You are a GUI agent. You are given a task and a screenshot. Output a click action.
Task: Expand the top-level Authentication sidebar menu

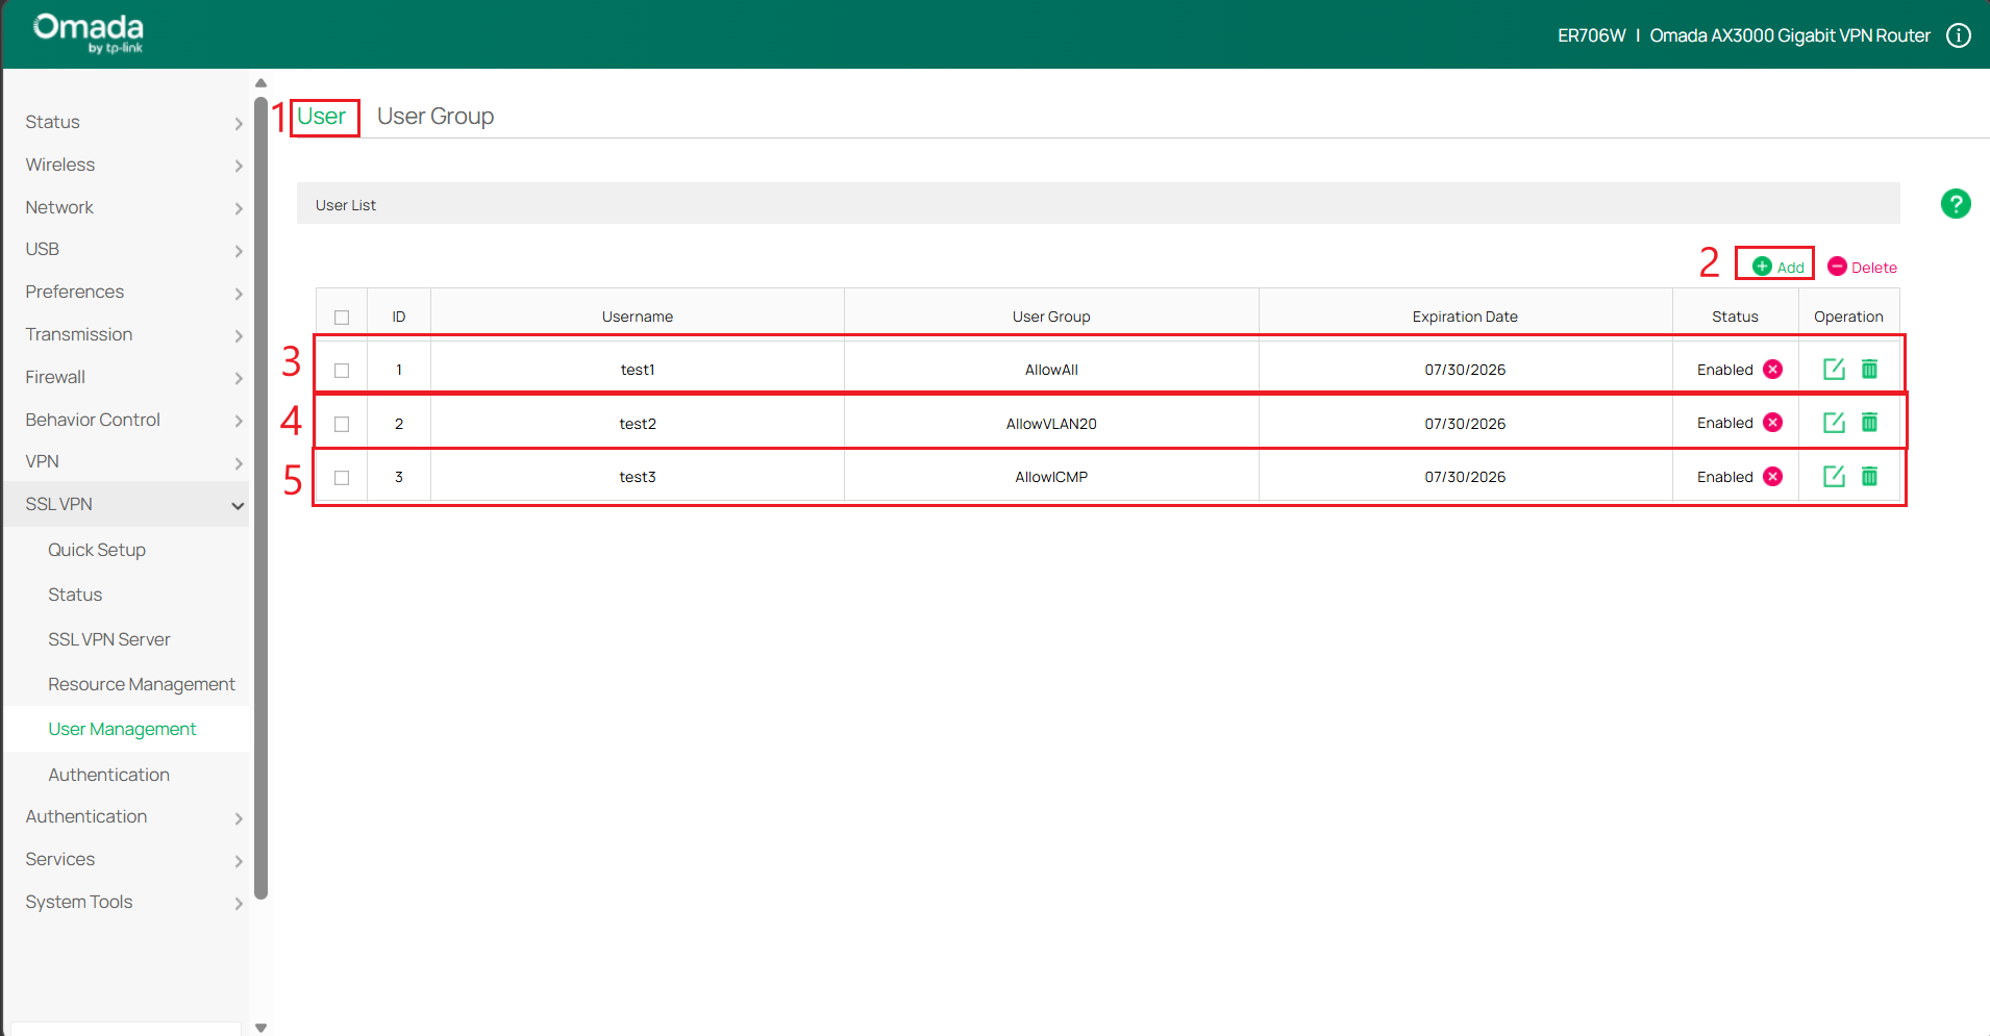127,817
